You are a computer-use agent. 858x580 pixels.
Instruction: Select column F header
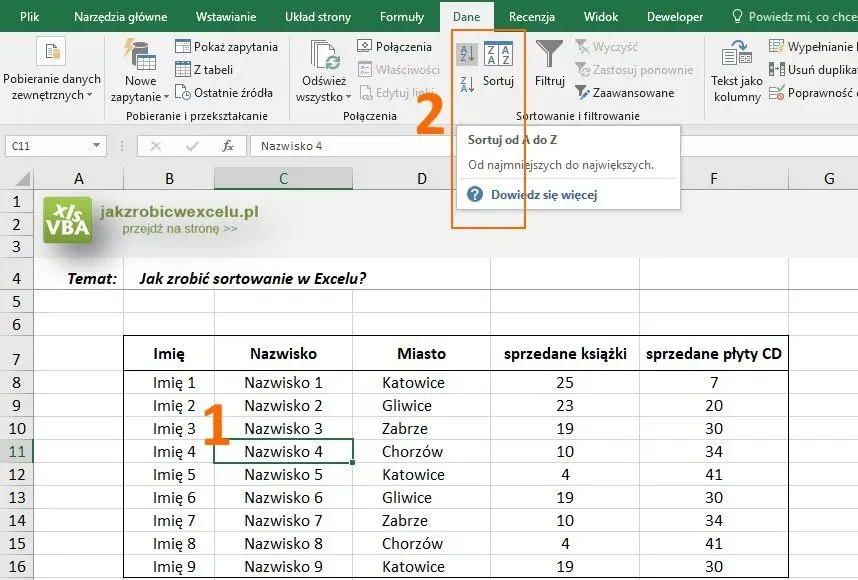[x=714, y=178]
